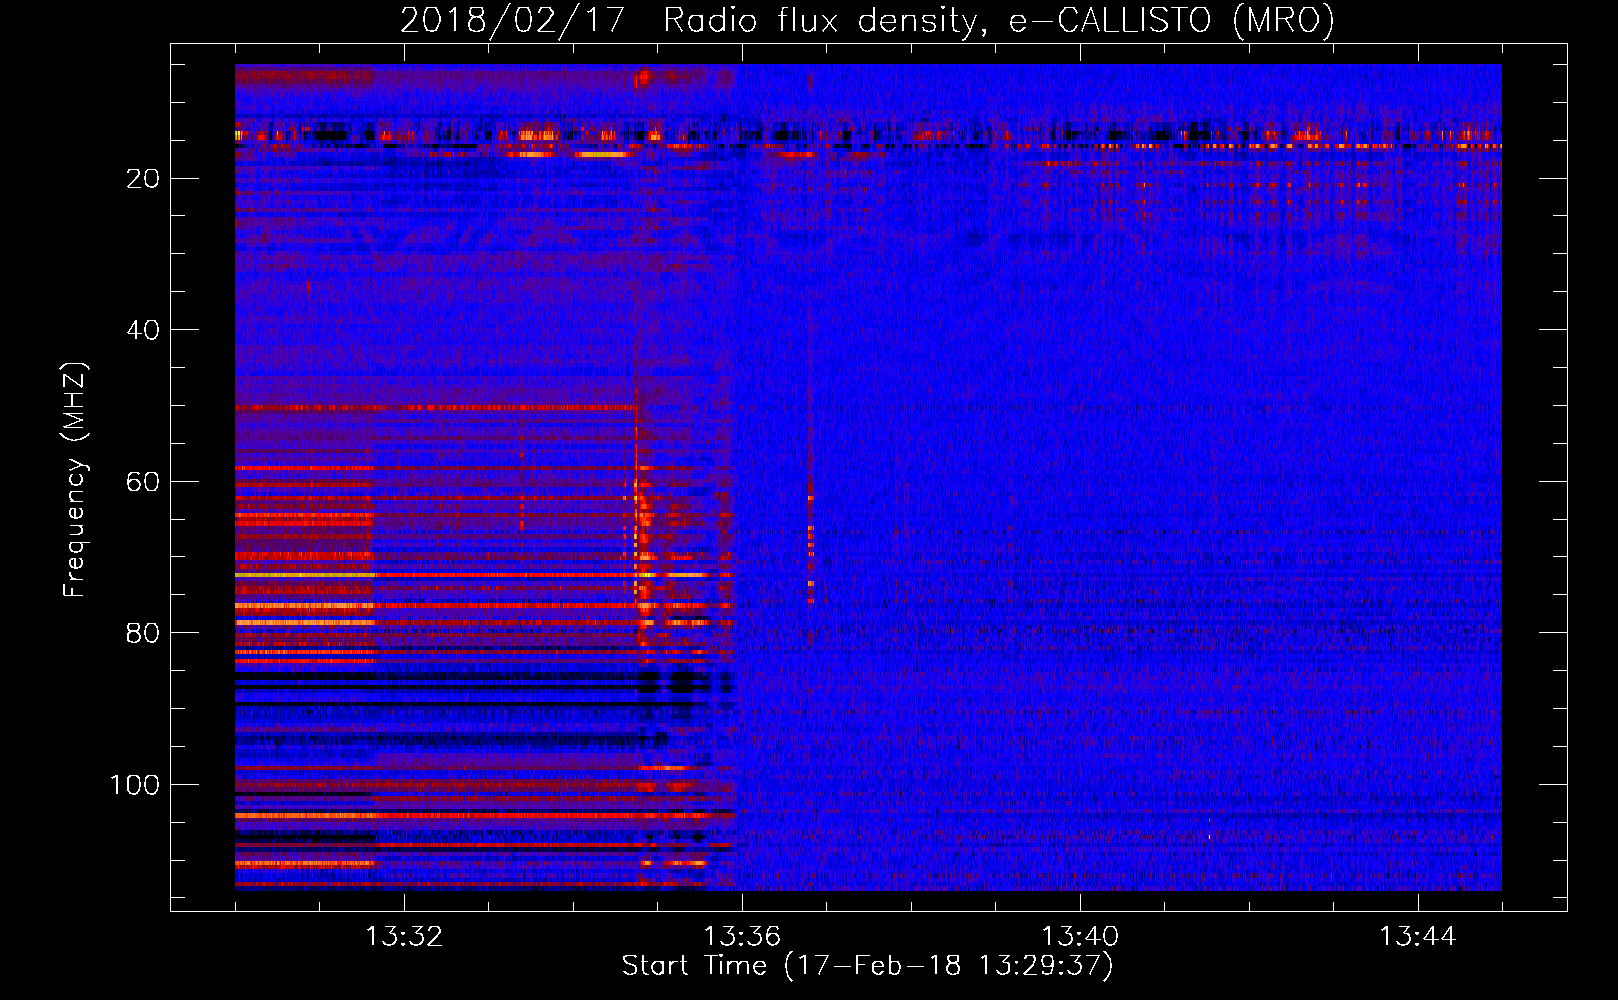Image resolution: width=1618 pixels, height=1000 pixels.
Task: Click the 13:44 time tick label
Action: click(1418, 936)
